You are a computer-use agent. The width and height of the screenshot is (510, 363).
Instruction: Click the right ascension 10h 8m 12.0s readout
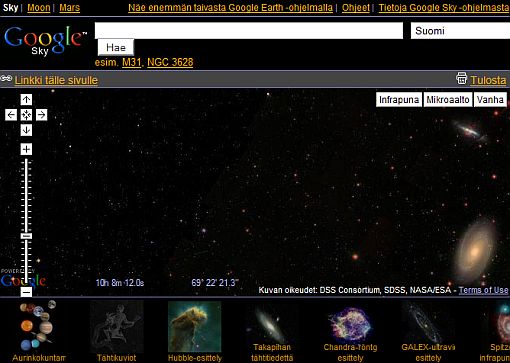120,283
